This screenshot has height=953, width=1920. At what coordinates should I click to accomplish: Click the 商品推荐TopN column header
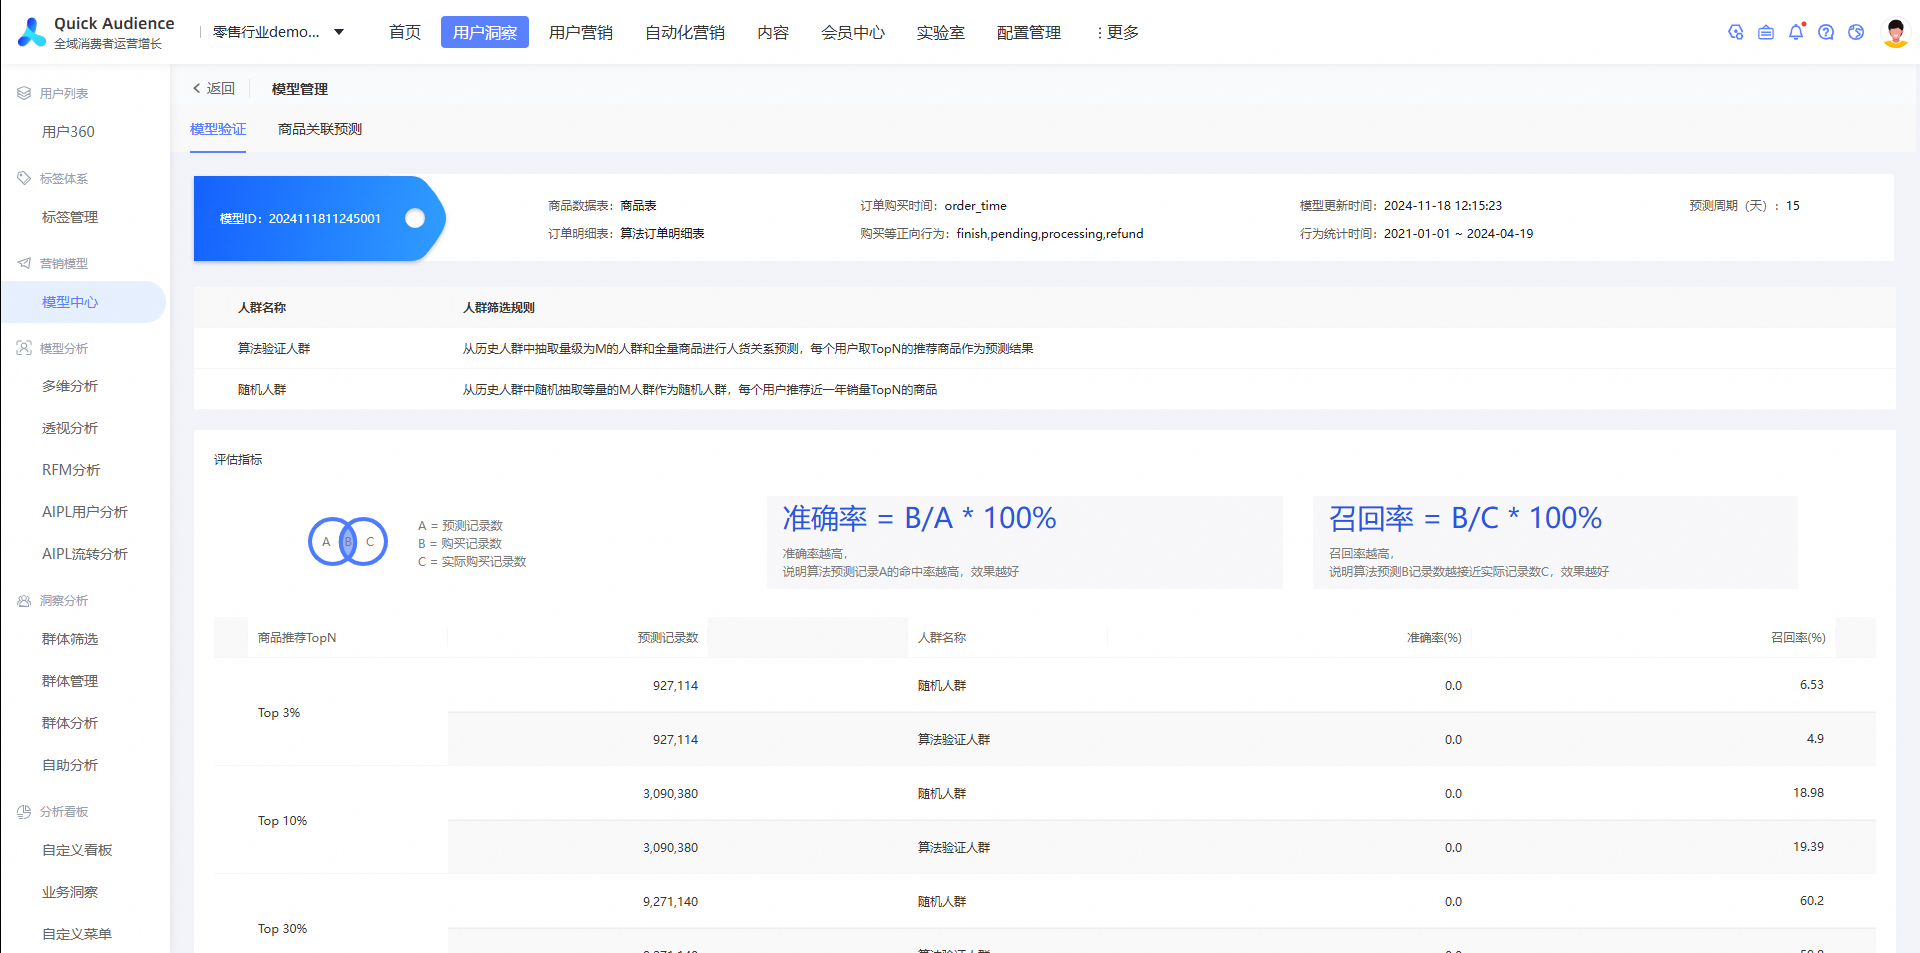coord(297,638)
